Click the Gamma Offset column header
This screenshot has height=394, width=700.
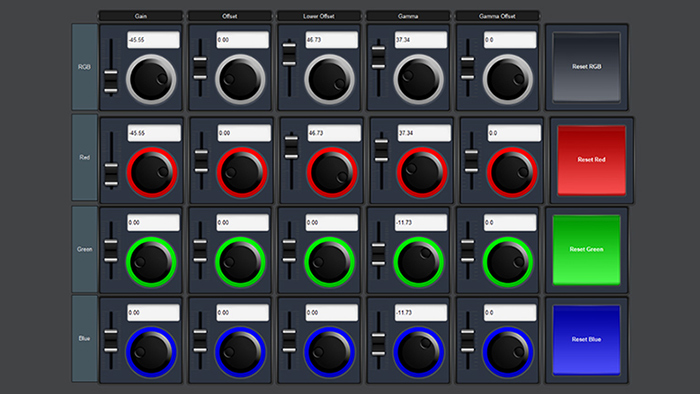coord(497,16)
